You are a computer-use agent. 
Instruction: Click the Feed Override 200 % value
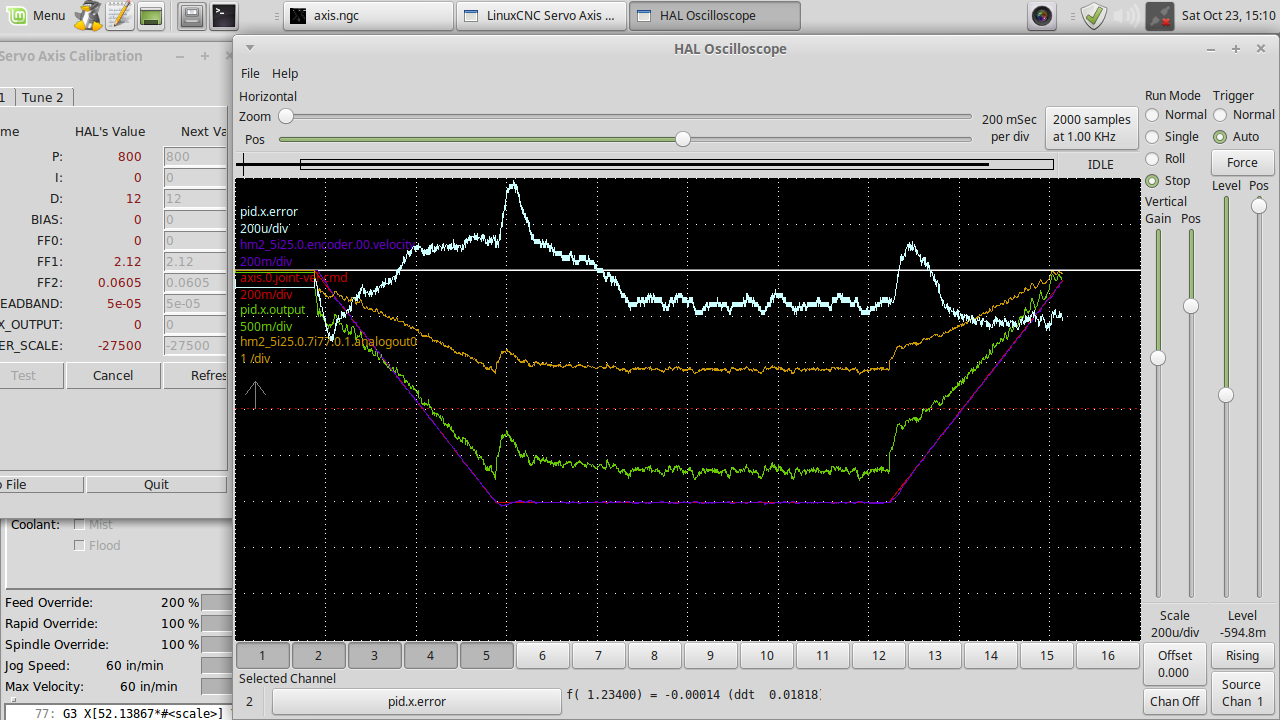click(180, 603)
